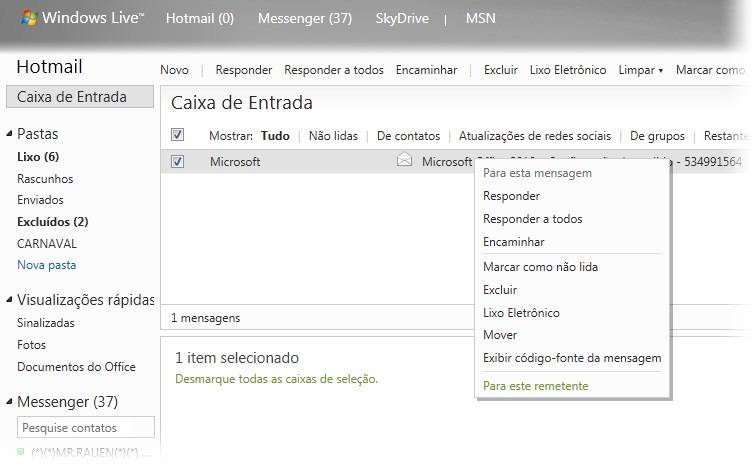Image resolution: width=755 pixels, height=467 pixels.
Task: Click Desmarque todas as caixas de seleção
Action: (x=276, y=379)
